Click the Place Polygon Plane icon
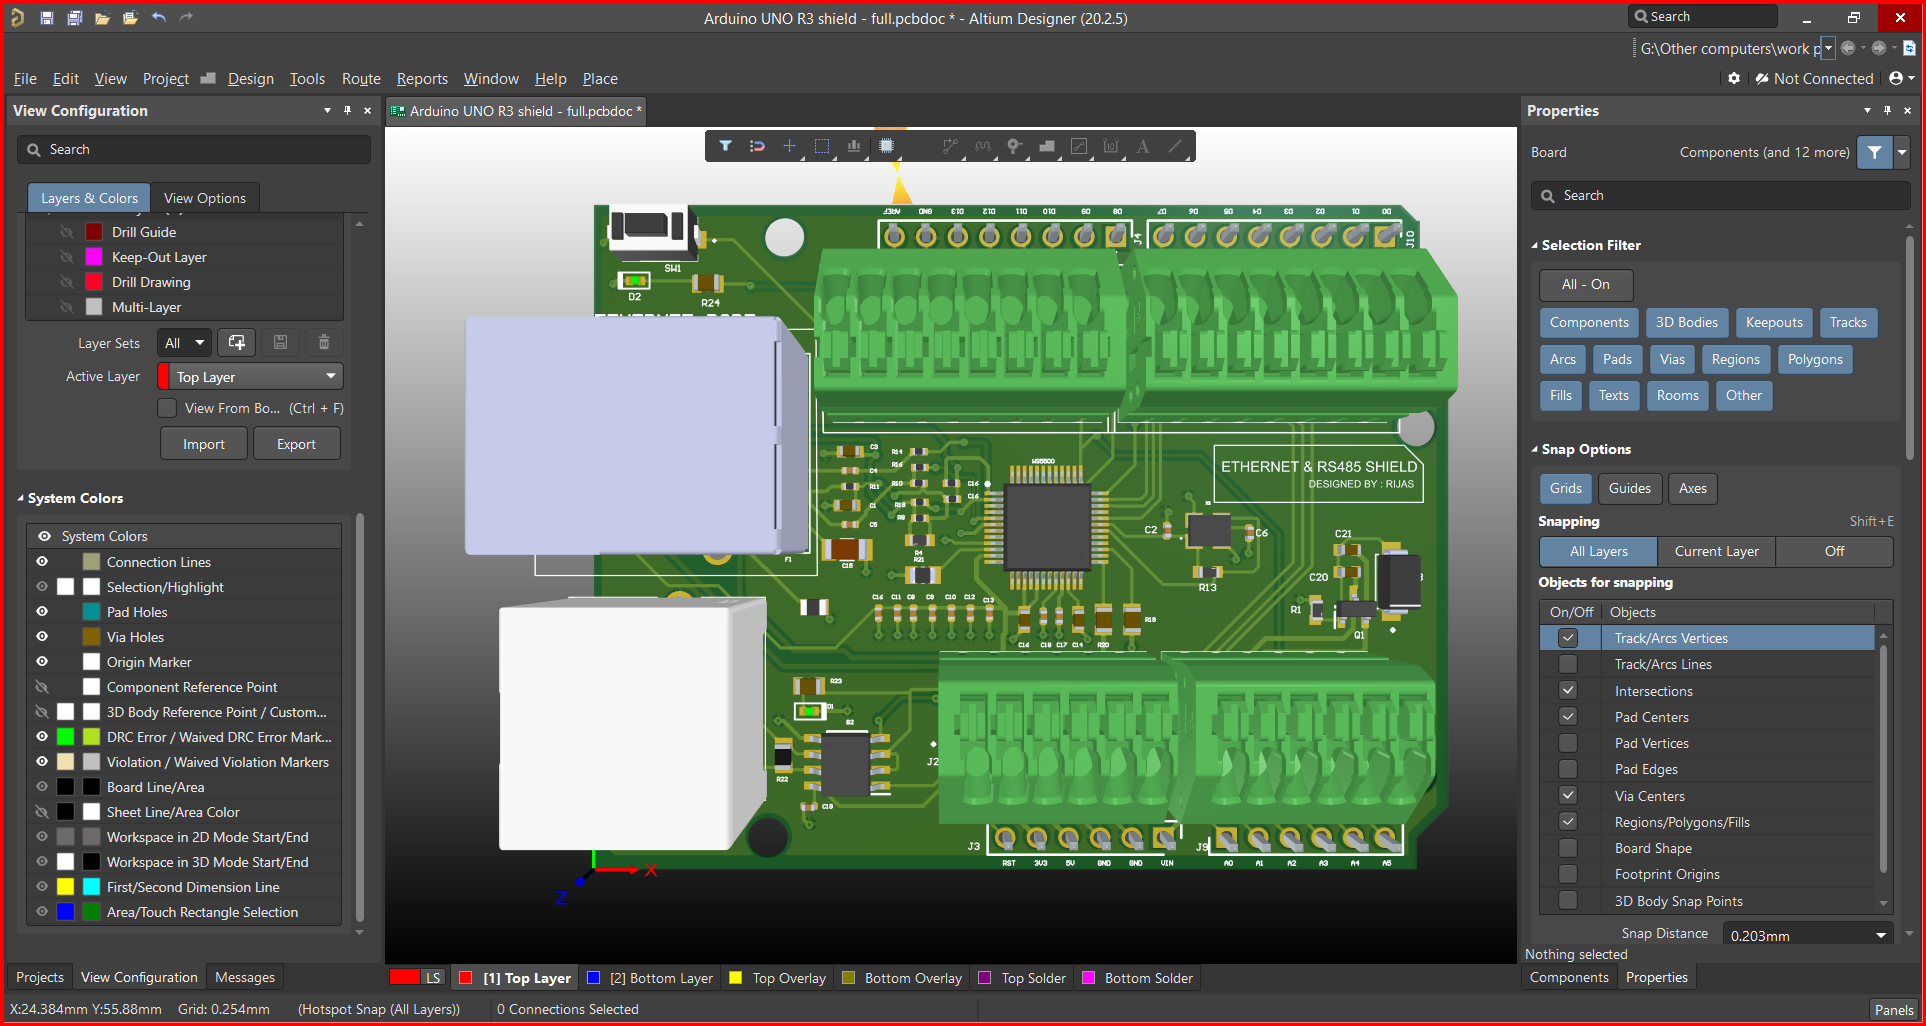Screen dimensions: 1926x1026 click(x=1047, y=146)
